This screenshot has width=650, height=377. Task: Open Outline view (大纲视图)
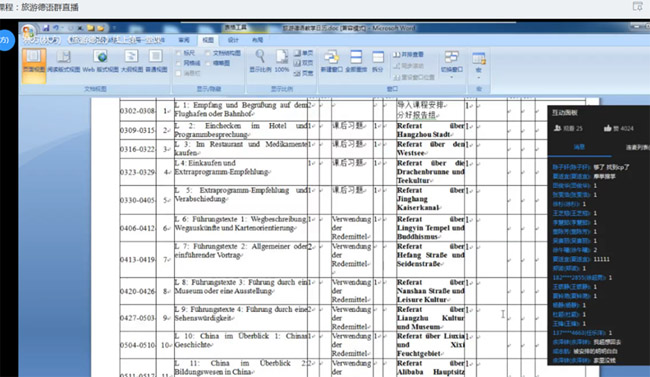click(132, 61)
